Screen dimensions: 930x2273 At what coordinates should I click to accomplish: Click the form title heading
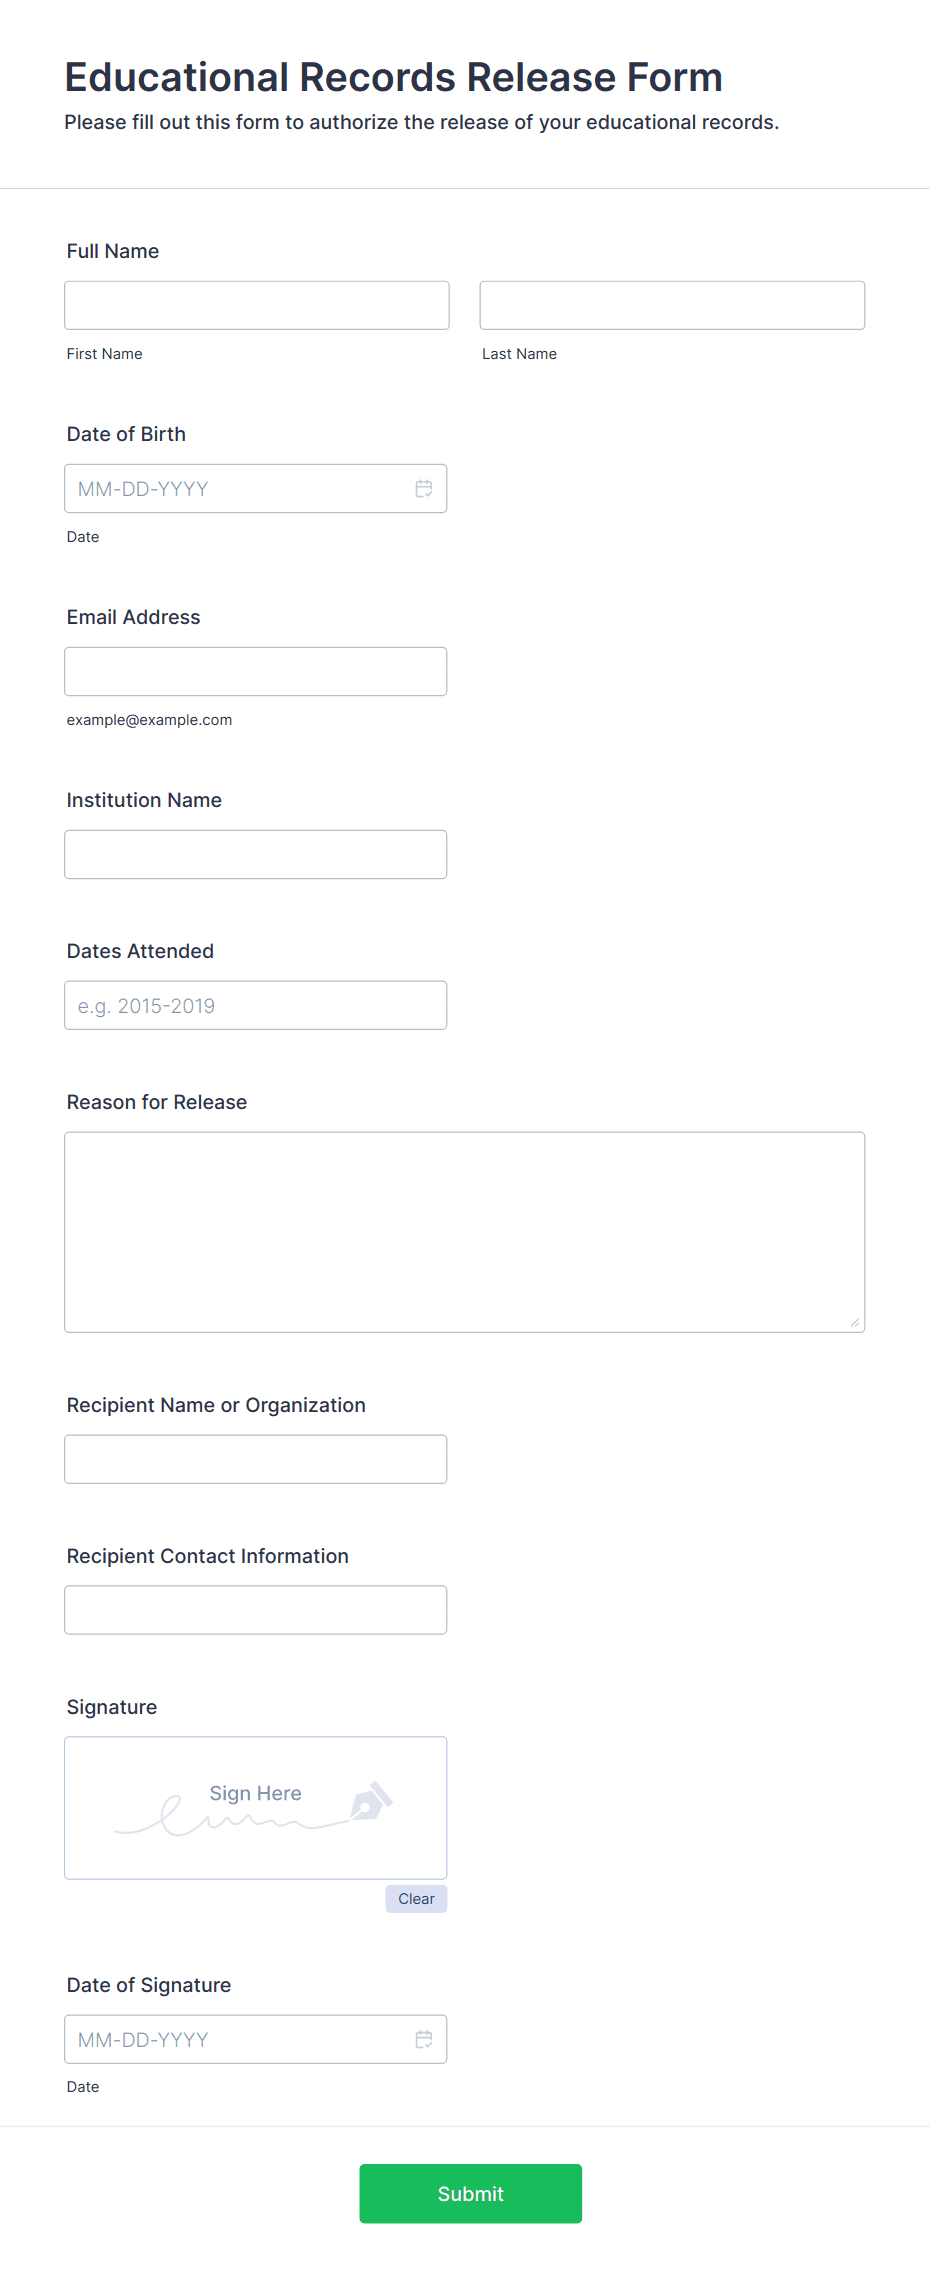pos(394,77)
